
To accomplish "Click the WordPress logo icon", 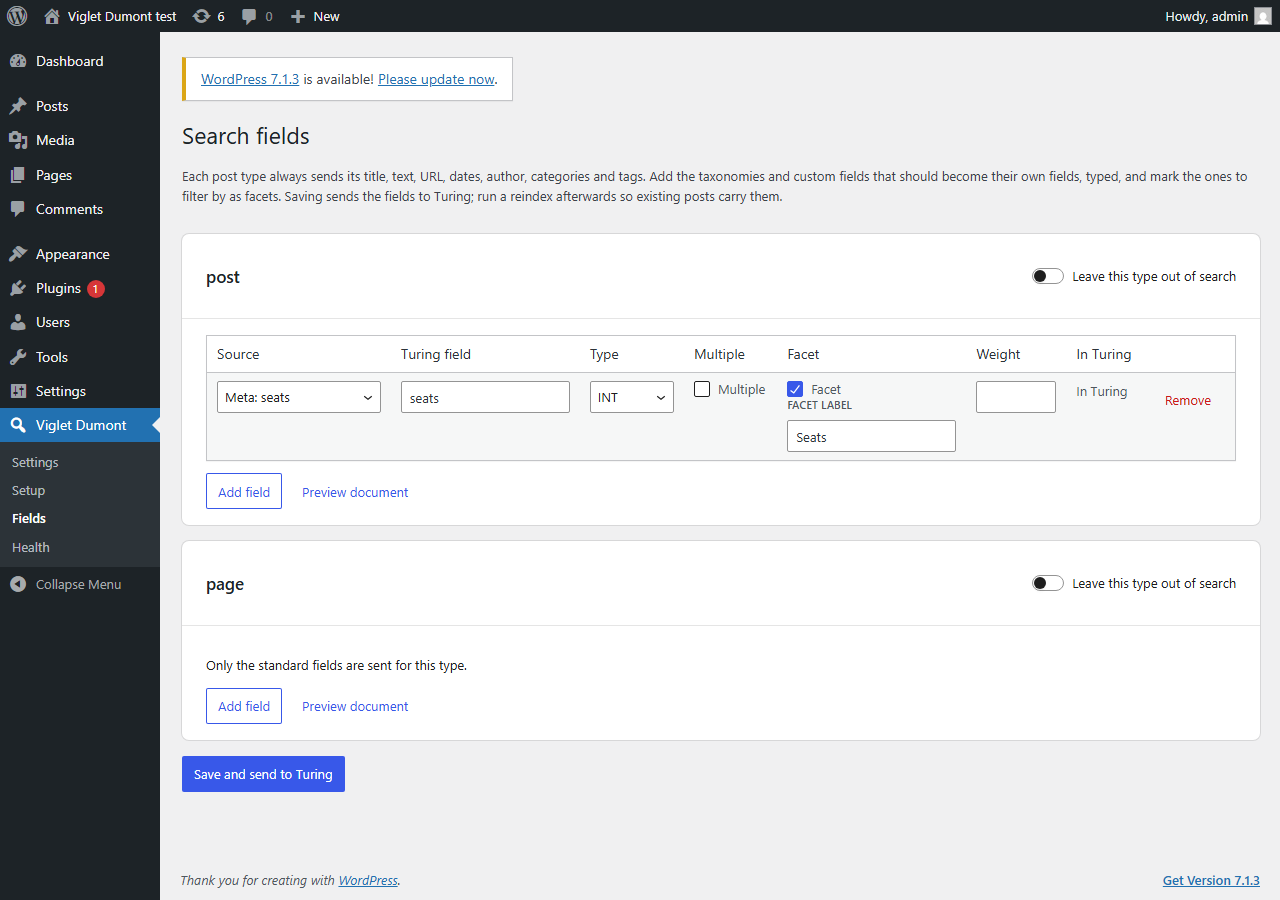I will point(17,16).
